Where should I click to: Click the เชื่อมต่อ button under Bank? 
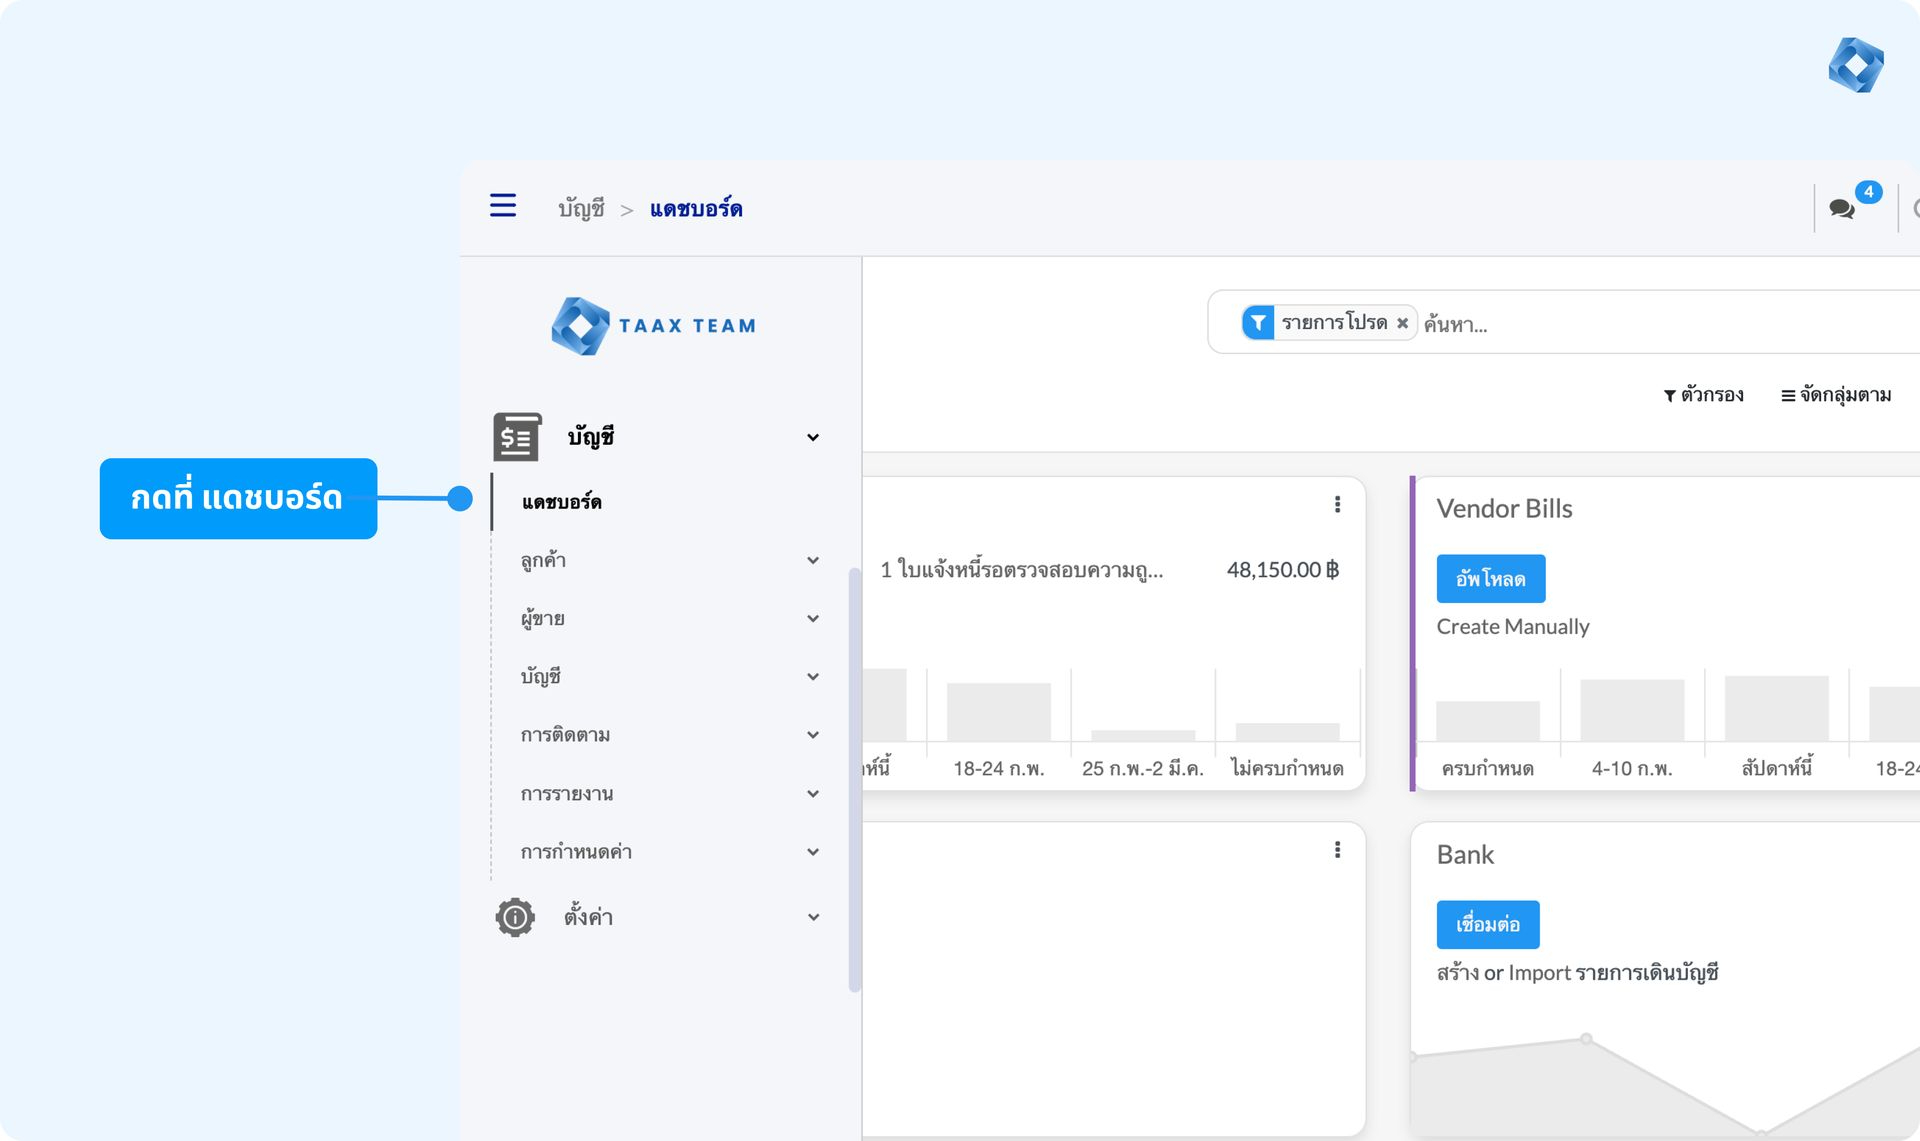1488,924
